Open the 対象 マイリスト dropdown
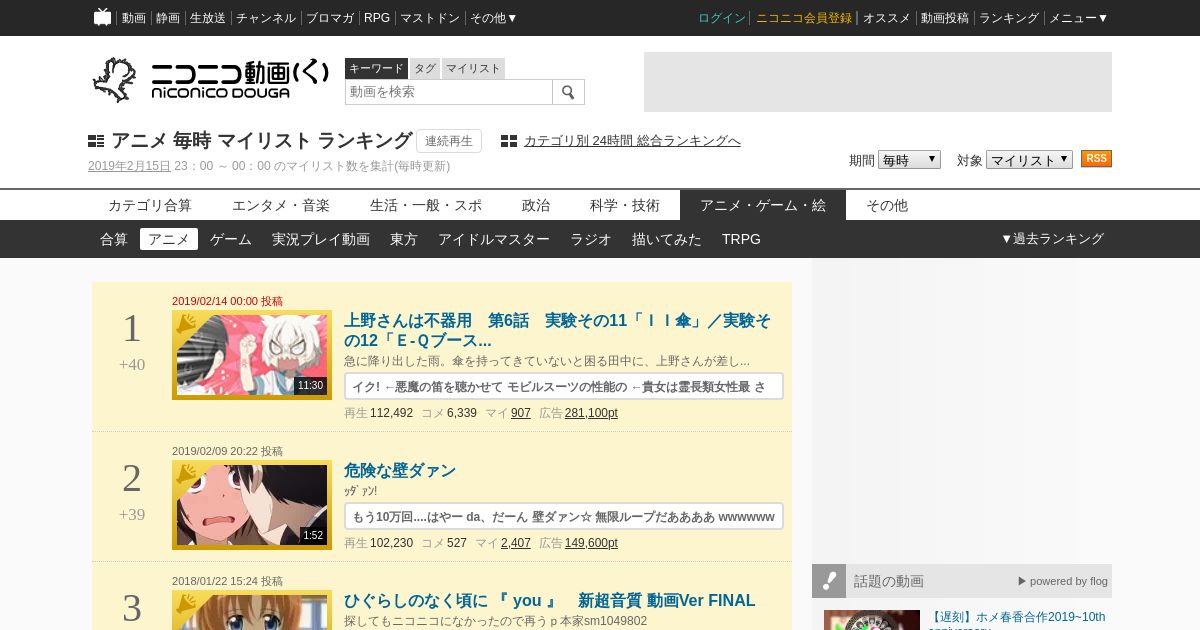The width and height of the screenshot is (1200, 630). tap(1029, 160)
